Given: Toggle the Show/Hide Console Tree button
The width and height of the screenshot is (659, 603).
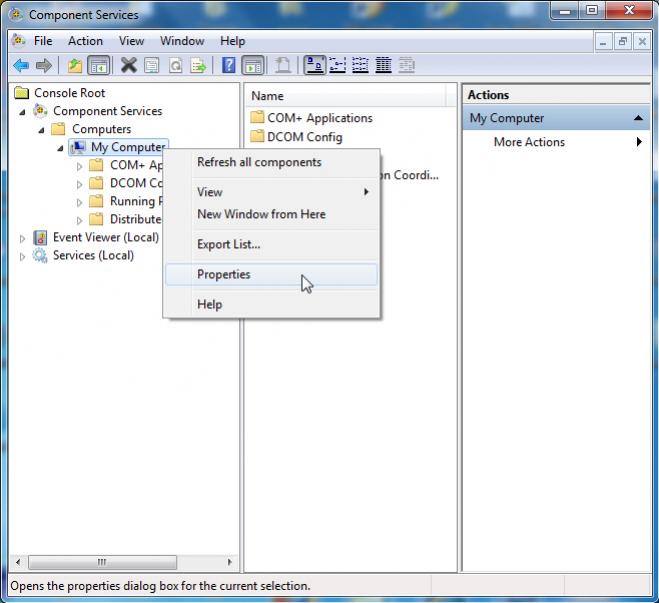Looking at the screenshot, I should 99,66.
